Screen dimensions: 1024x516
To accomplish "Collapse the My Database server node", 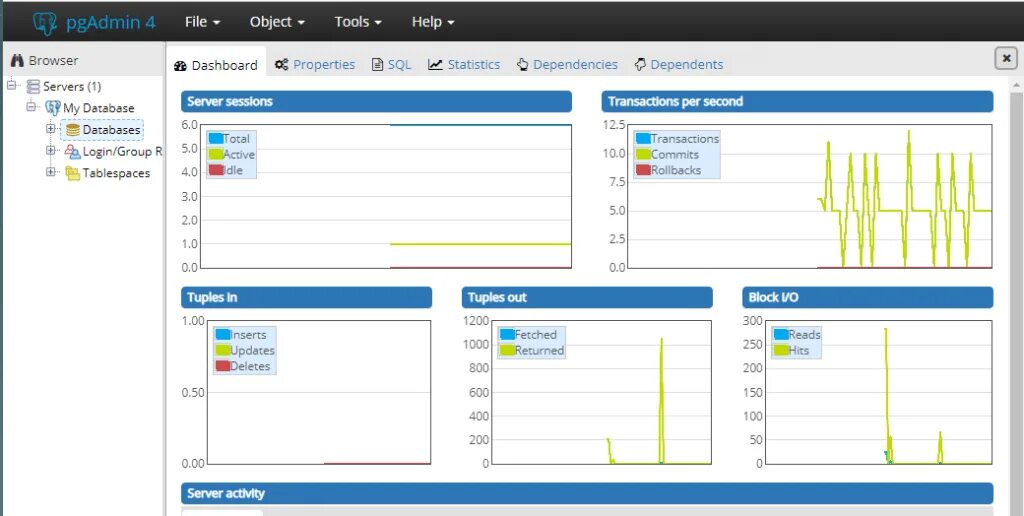I will pyautogui.click(x=31, y=107).
